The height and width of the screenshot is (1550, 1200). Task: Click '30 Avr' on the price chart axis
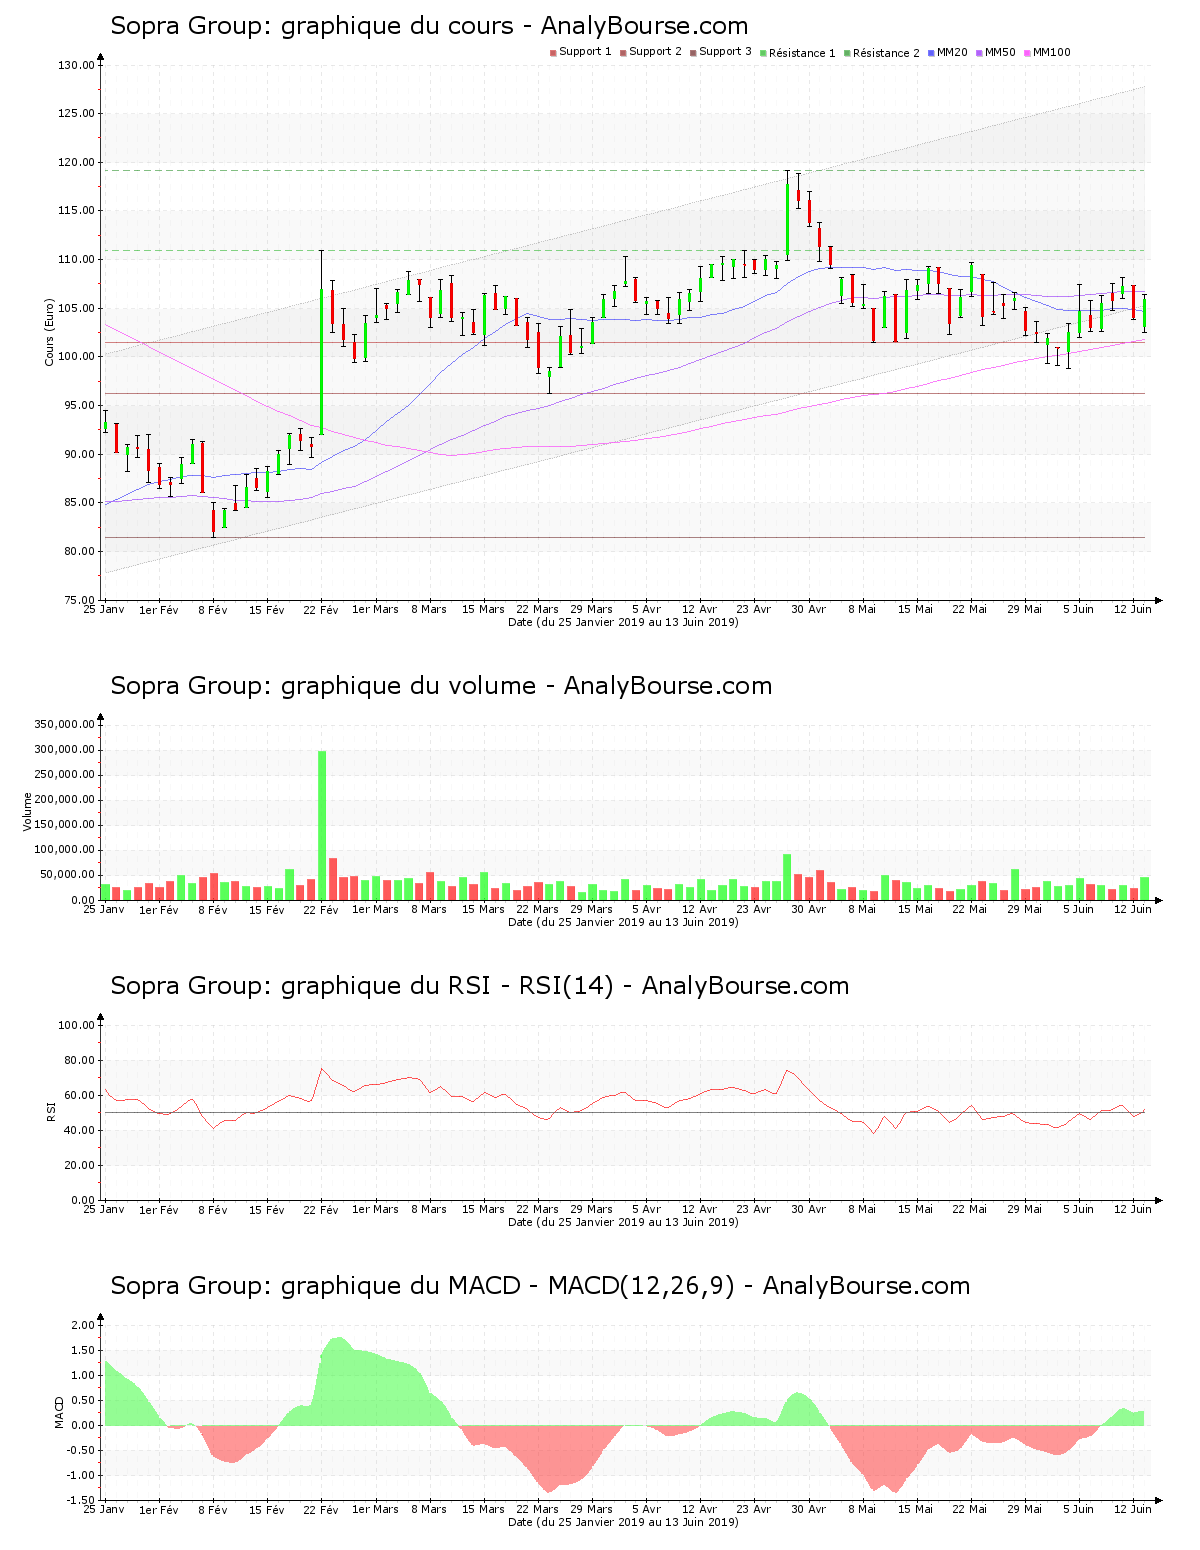tap(808, 609)
